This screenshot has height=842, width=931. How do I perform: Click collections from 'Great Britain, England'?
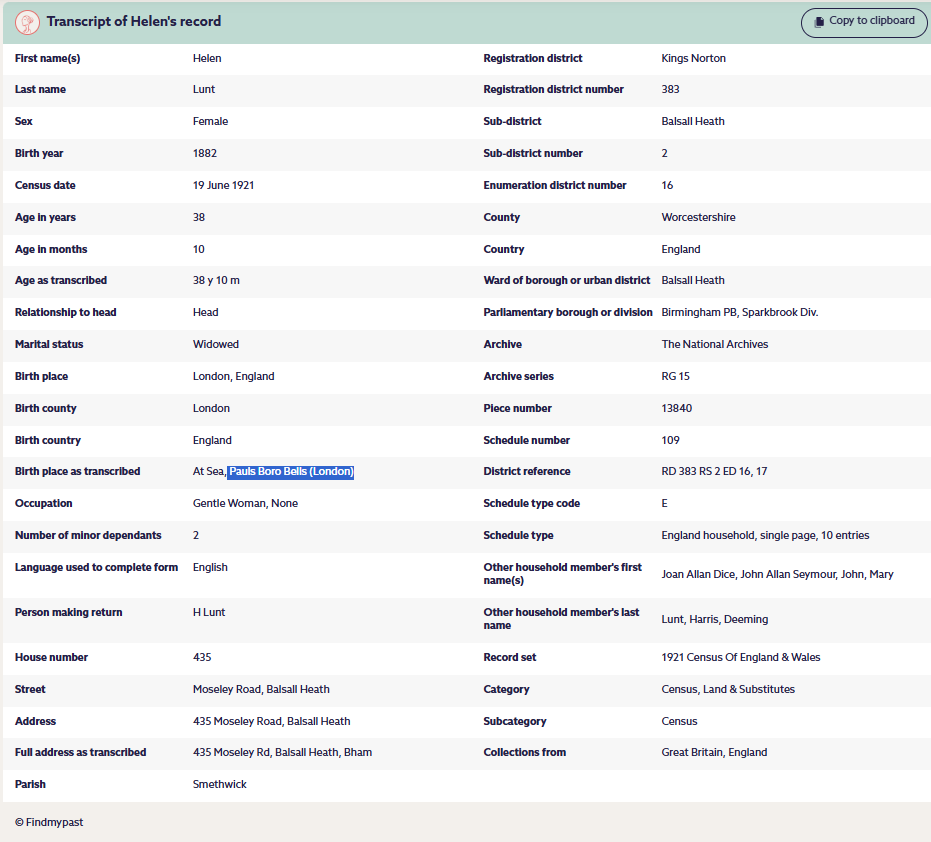click(714, 752)
